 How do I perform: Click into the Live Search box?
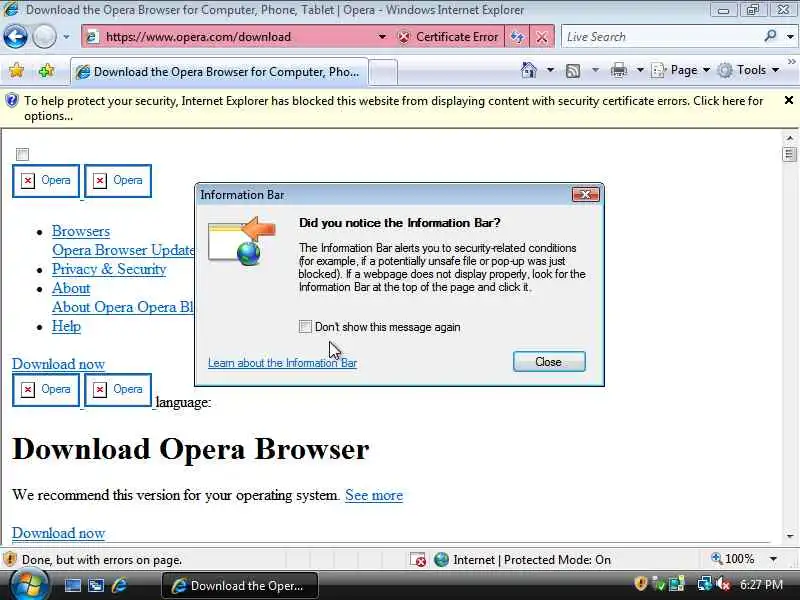coord(661,37)
